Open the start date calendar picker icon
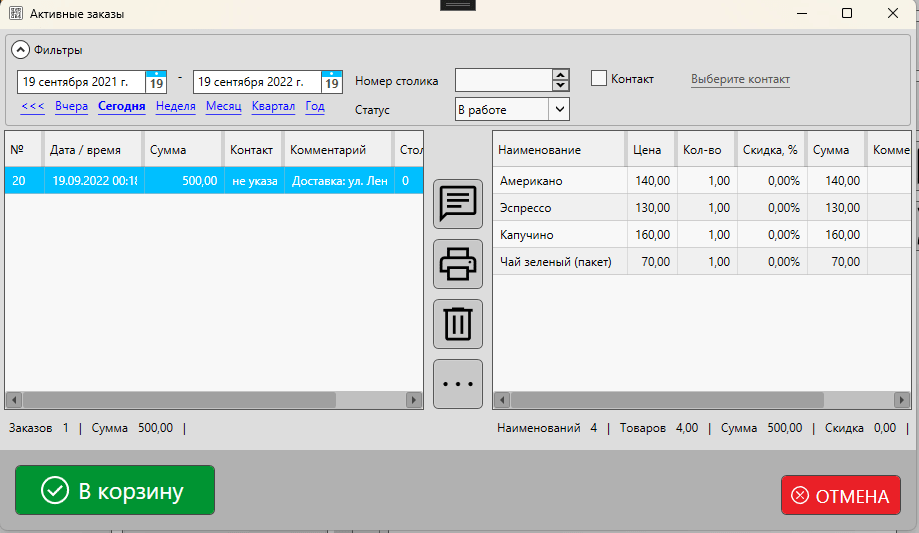The width and height of the screenshot is (919, 533). [156, 82]
